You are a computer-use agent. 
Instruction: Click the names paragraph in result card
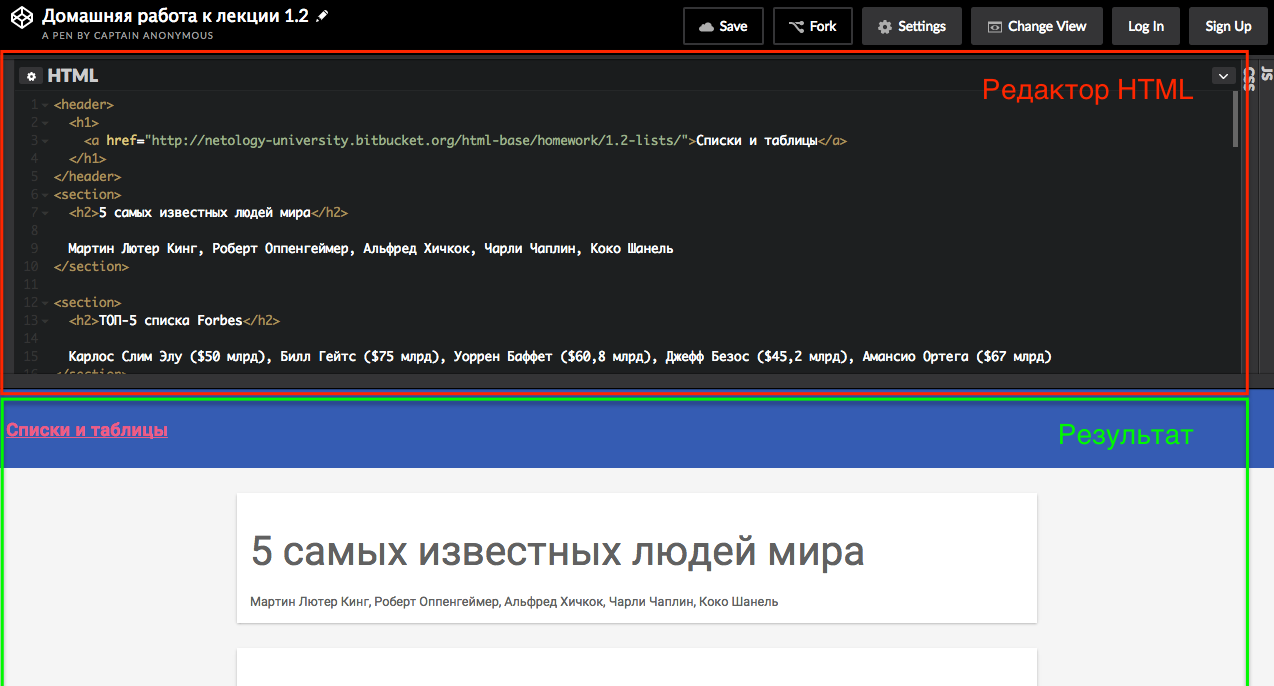coord(514,602)
